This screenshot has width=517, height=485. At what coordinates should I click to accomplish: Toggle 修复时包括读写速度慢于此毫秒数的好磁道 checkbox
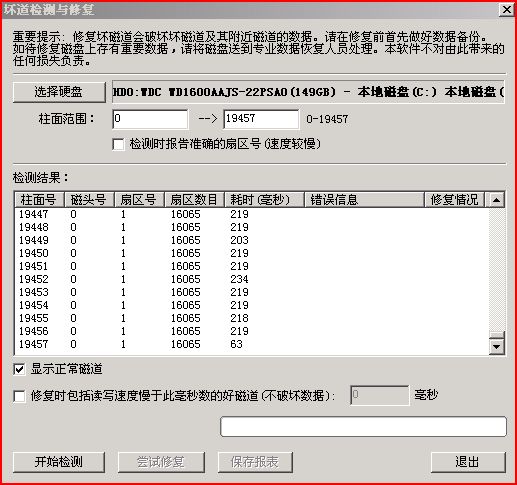tap(19, 396)
